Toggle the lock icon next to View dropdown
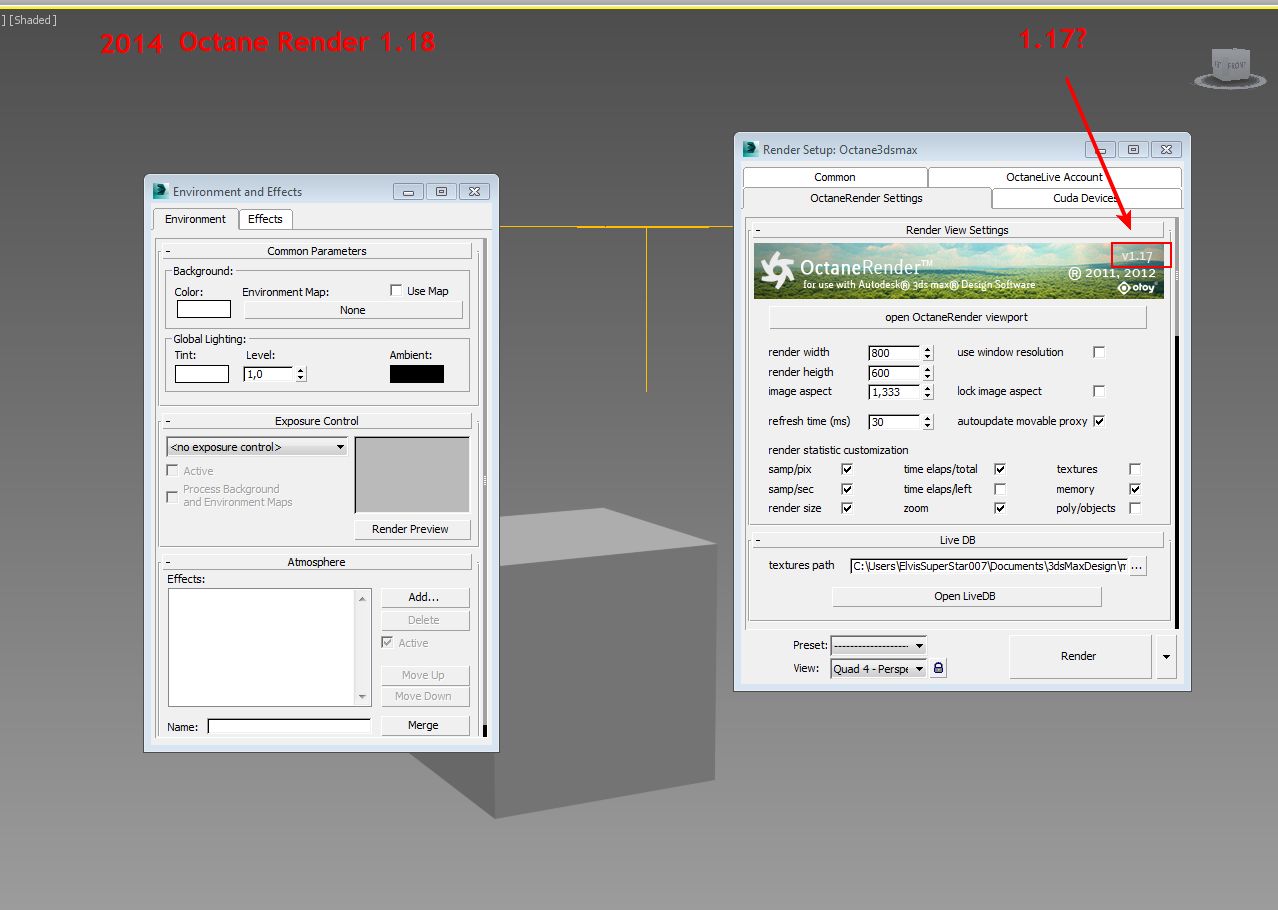Viewport: 1278px width, 910px height. pos(938,668)
